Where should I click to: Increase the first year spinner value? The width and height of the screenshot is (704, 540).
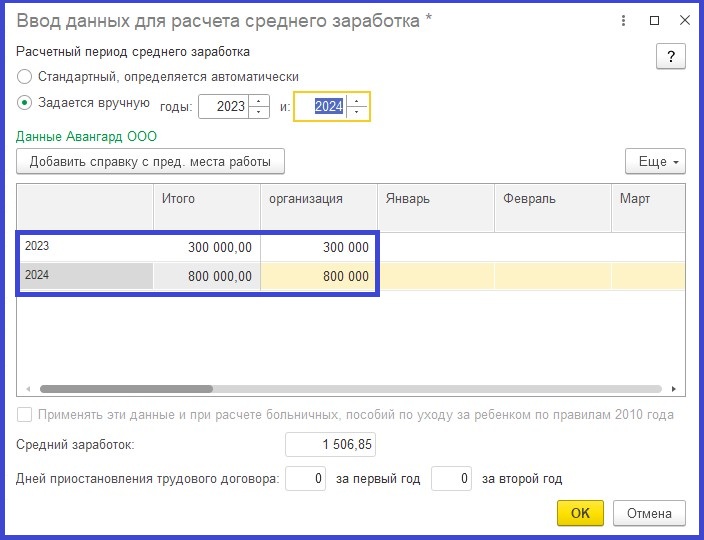259,101
